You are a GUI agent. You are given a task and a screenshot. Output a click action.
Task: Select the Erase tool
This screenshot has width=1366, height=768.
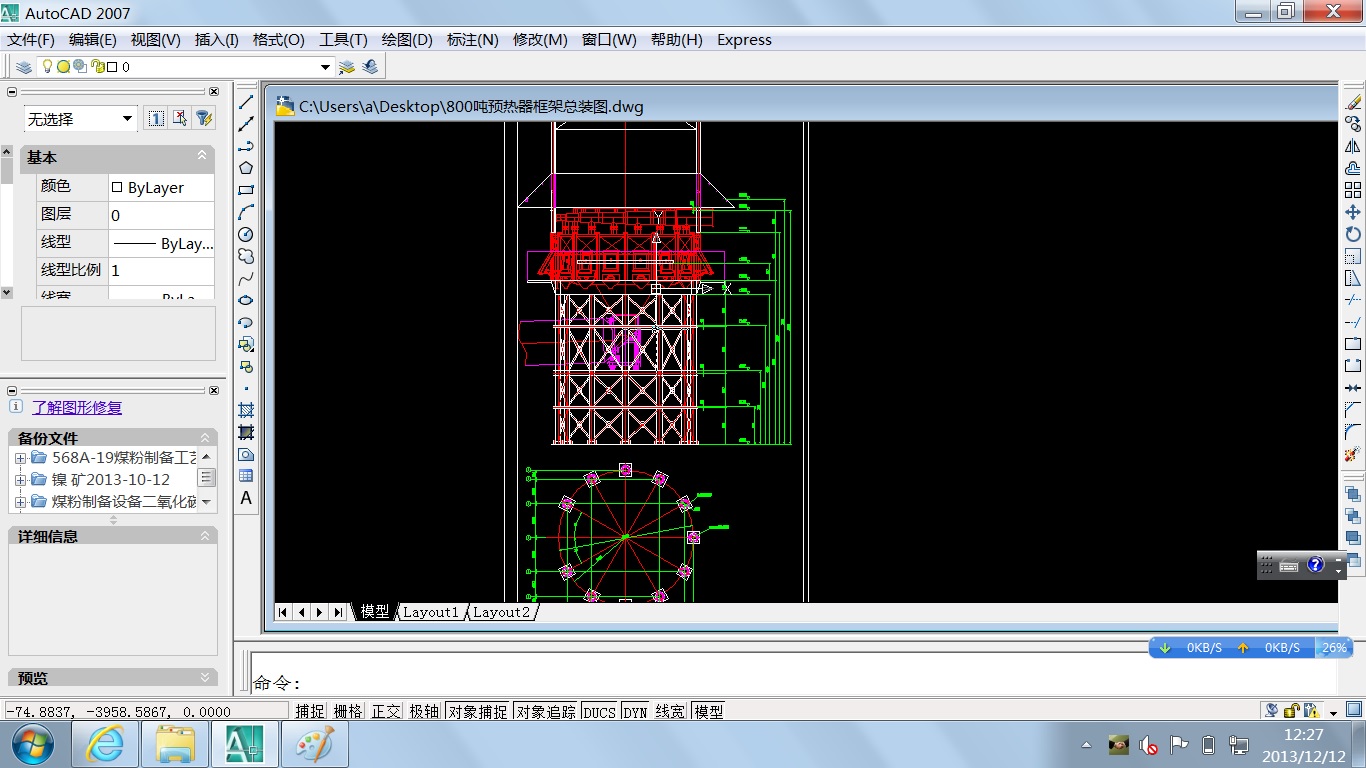pyautogui.click(x=1353, y=102)
